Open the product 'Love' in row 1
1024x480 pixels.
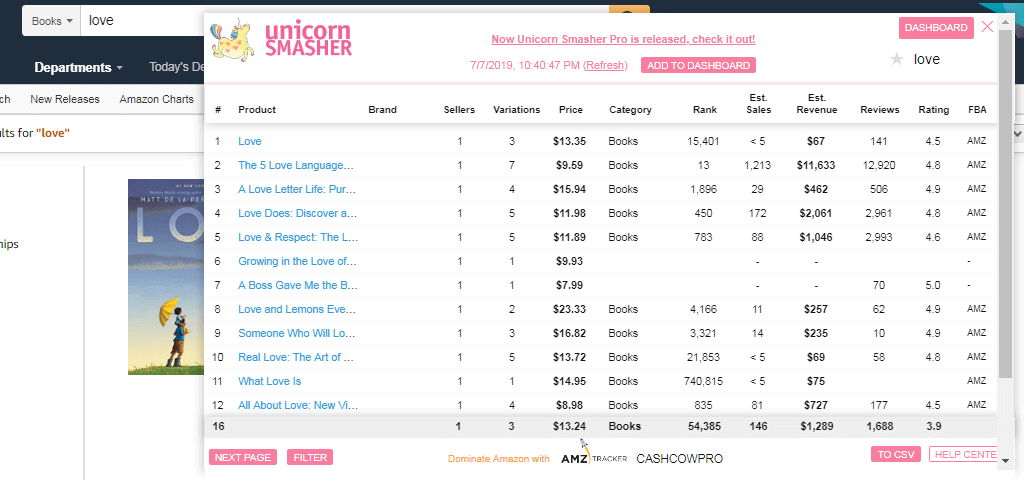pyautogui.click(x=249, y=141)
